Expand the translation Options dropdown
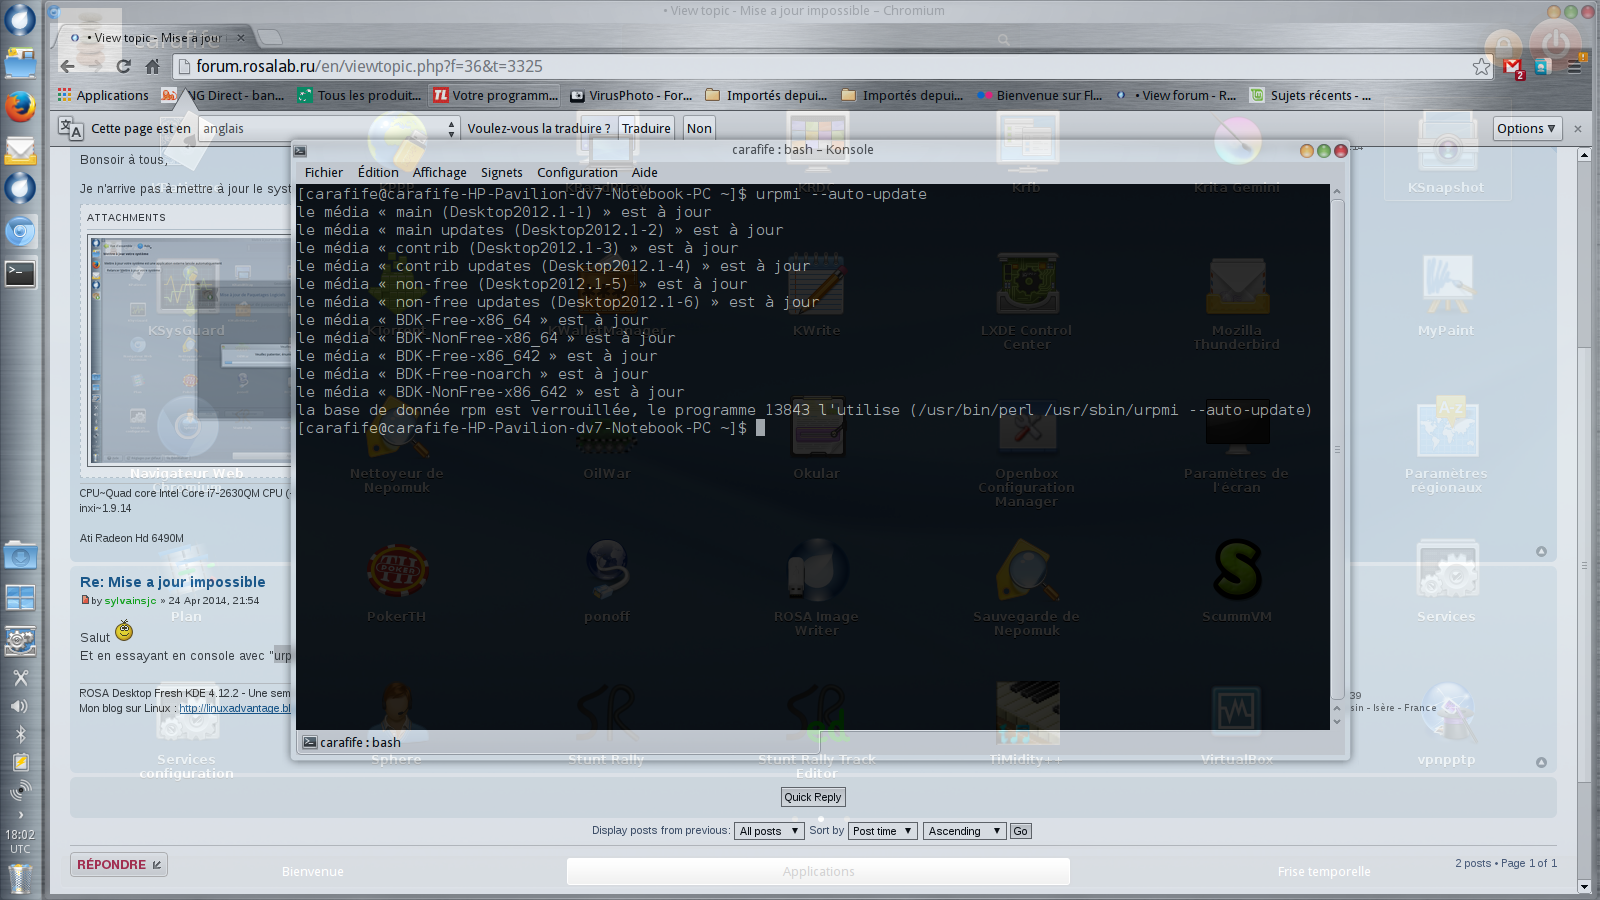1600x900 pixels. click(x=1526, y=128)
